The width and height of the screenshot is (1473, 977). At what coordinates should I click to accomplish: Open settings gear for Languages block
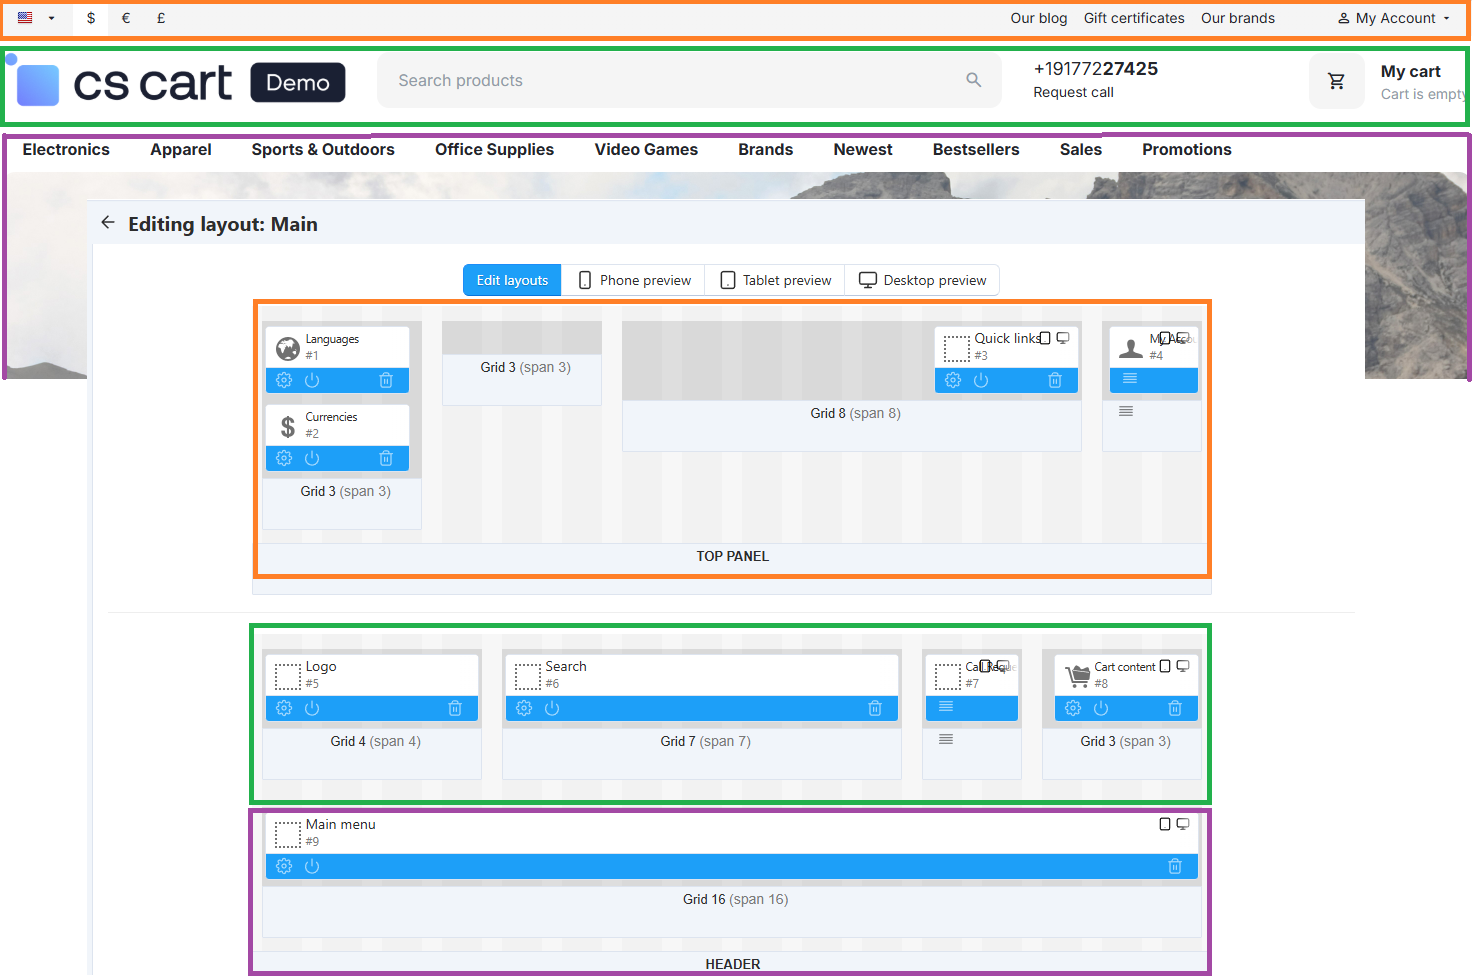pyautogui.click(x=284, y=380)
